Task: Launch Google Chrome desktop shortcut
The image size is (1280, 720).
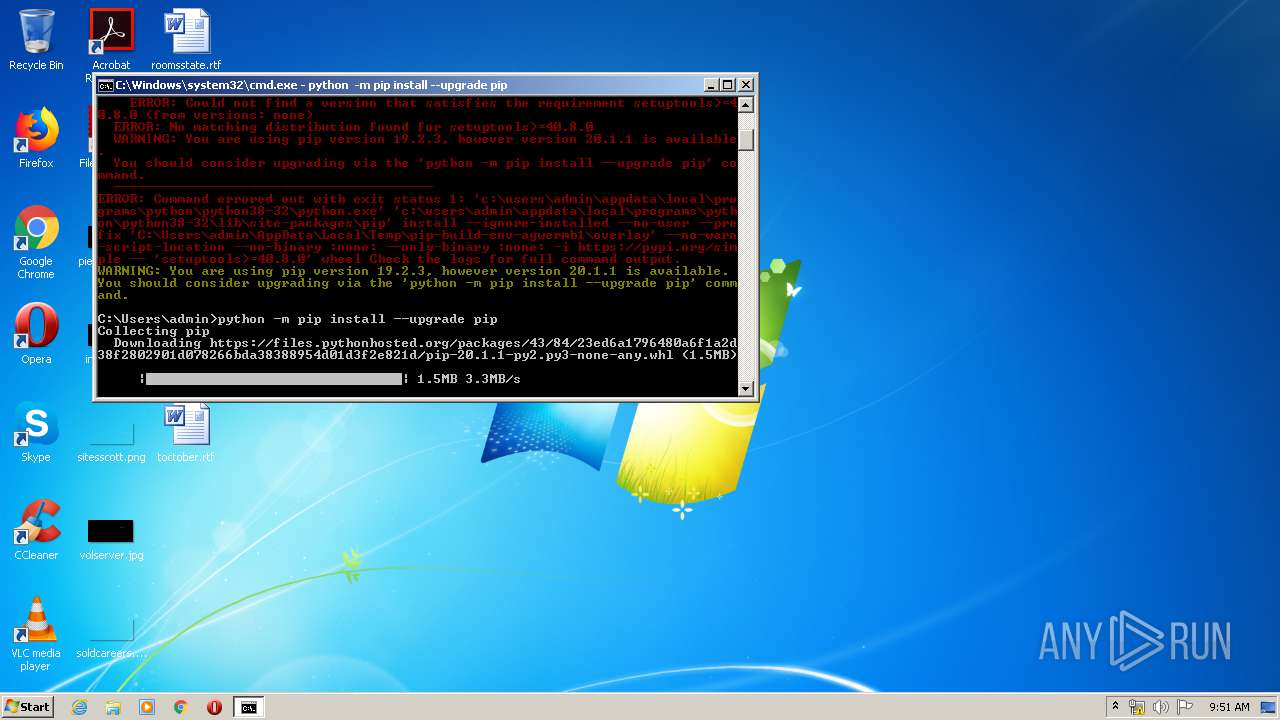Action: click(36, 242)
